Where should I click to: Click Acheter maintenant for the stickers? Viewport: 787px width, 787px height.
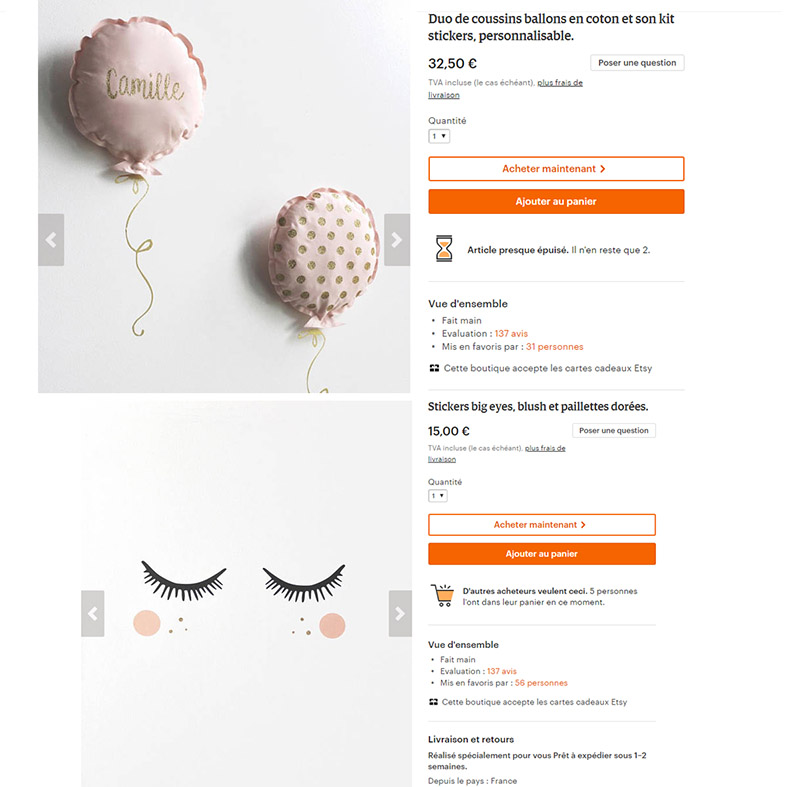click(x=542, y=524)
